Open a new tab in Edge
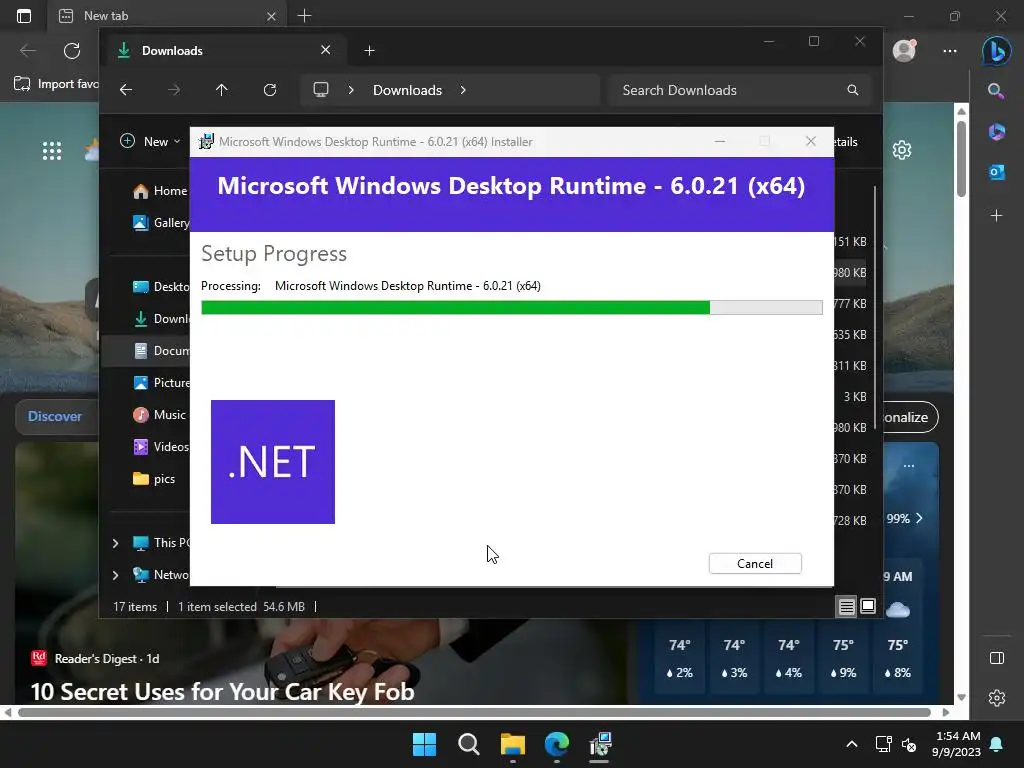The width and height of the screenshot is (1024, 768). [x=304, y=16]
